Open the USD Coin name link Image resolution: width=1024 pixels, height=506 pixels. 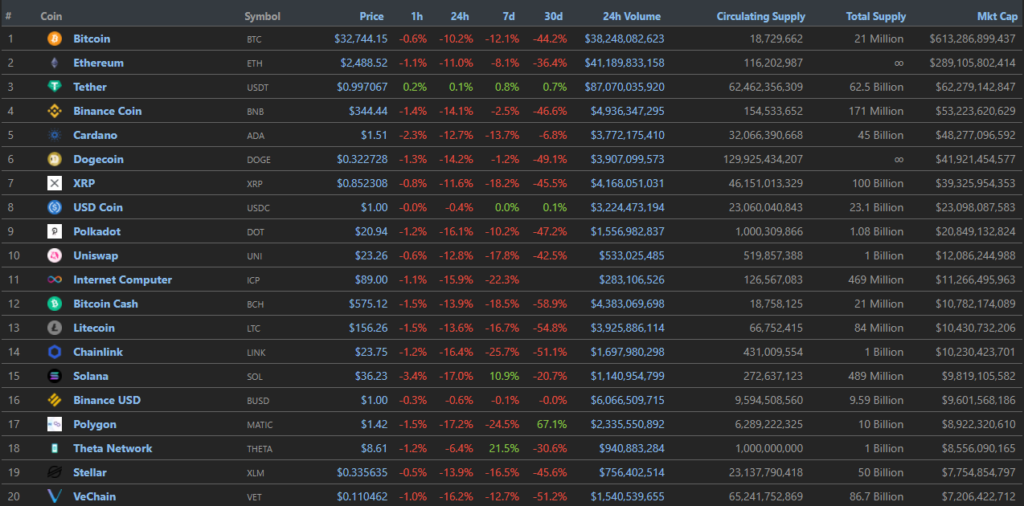(98, 208)
